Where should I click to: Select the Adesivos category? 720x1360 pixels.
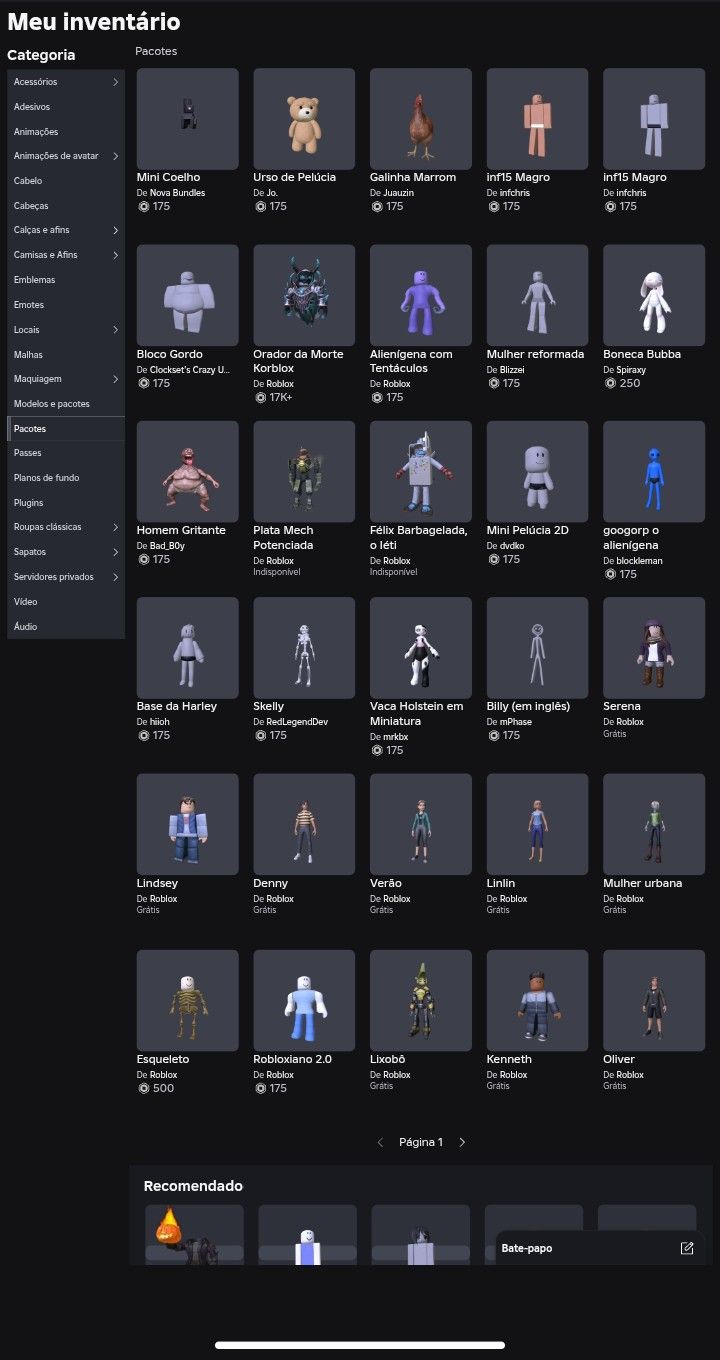pyautogui.click(x=66, y=107)
